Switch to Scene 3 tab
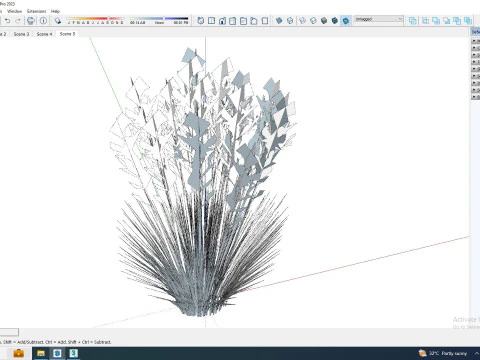The width and height of the screenshot is (480, 360). [x=21, y=34]
